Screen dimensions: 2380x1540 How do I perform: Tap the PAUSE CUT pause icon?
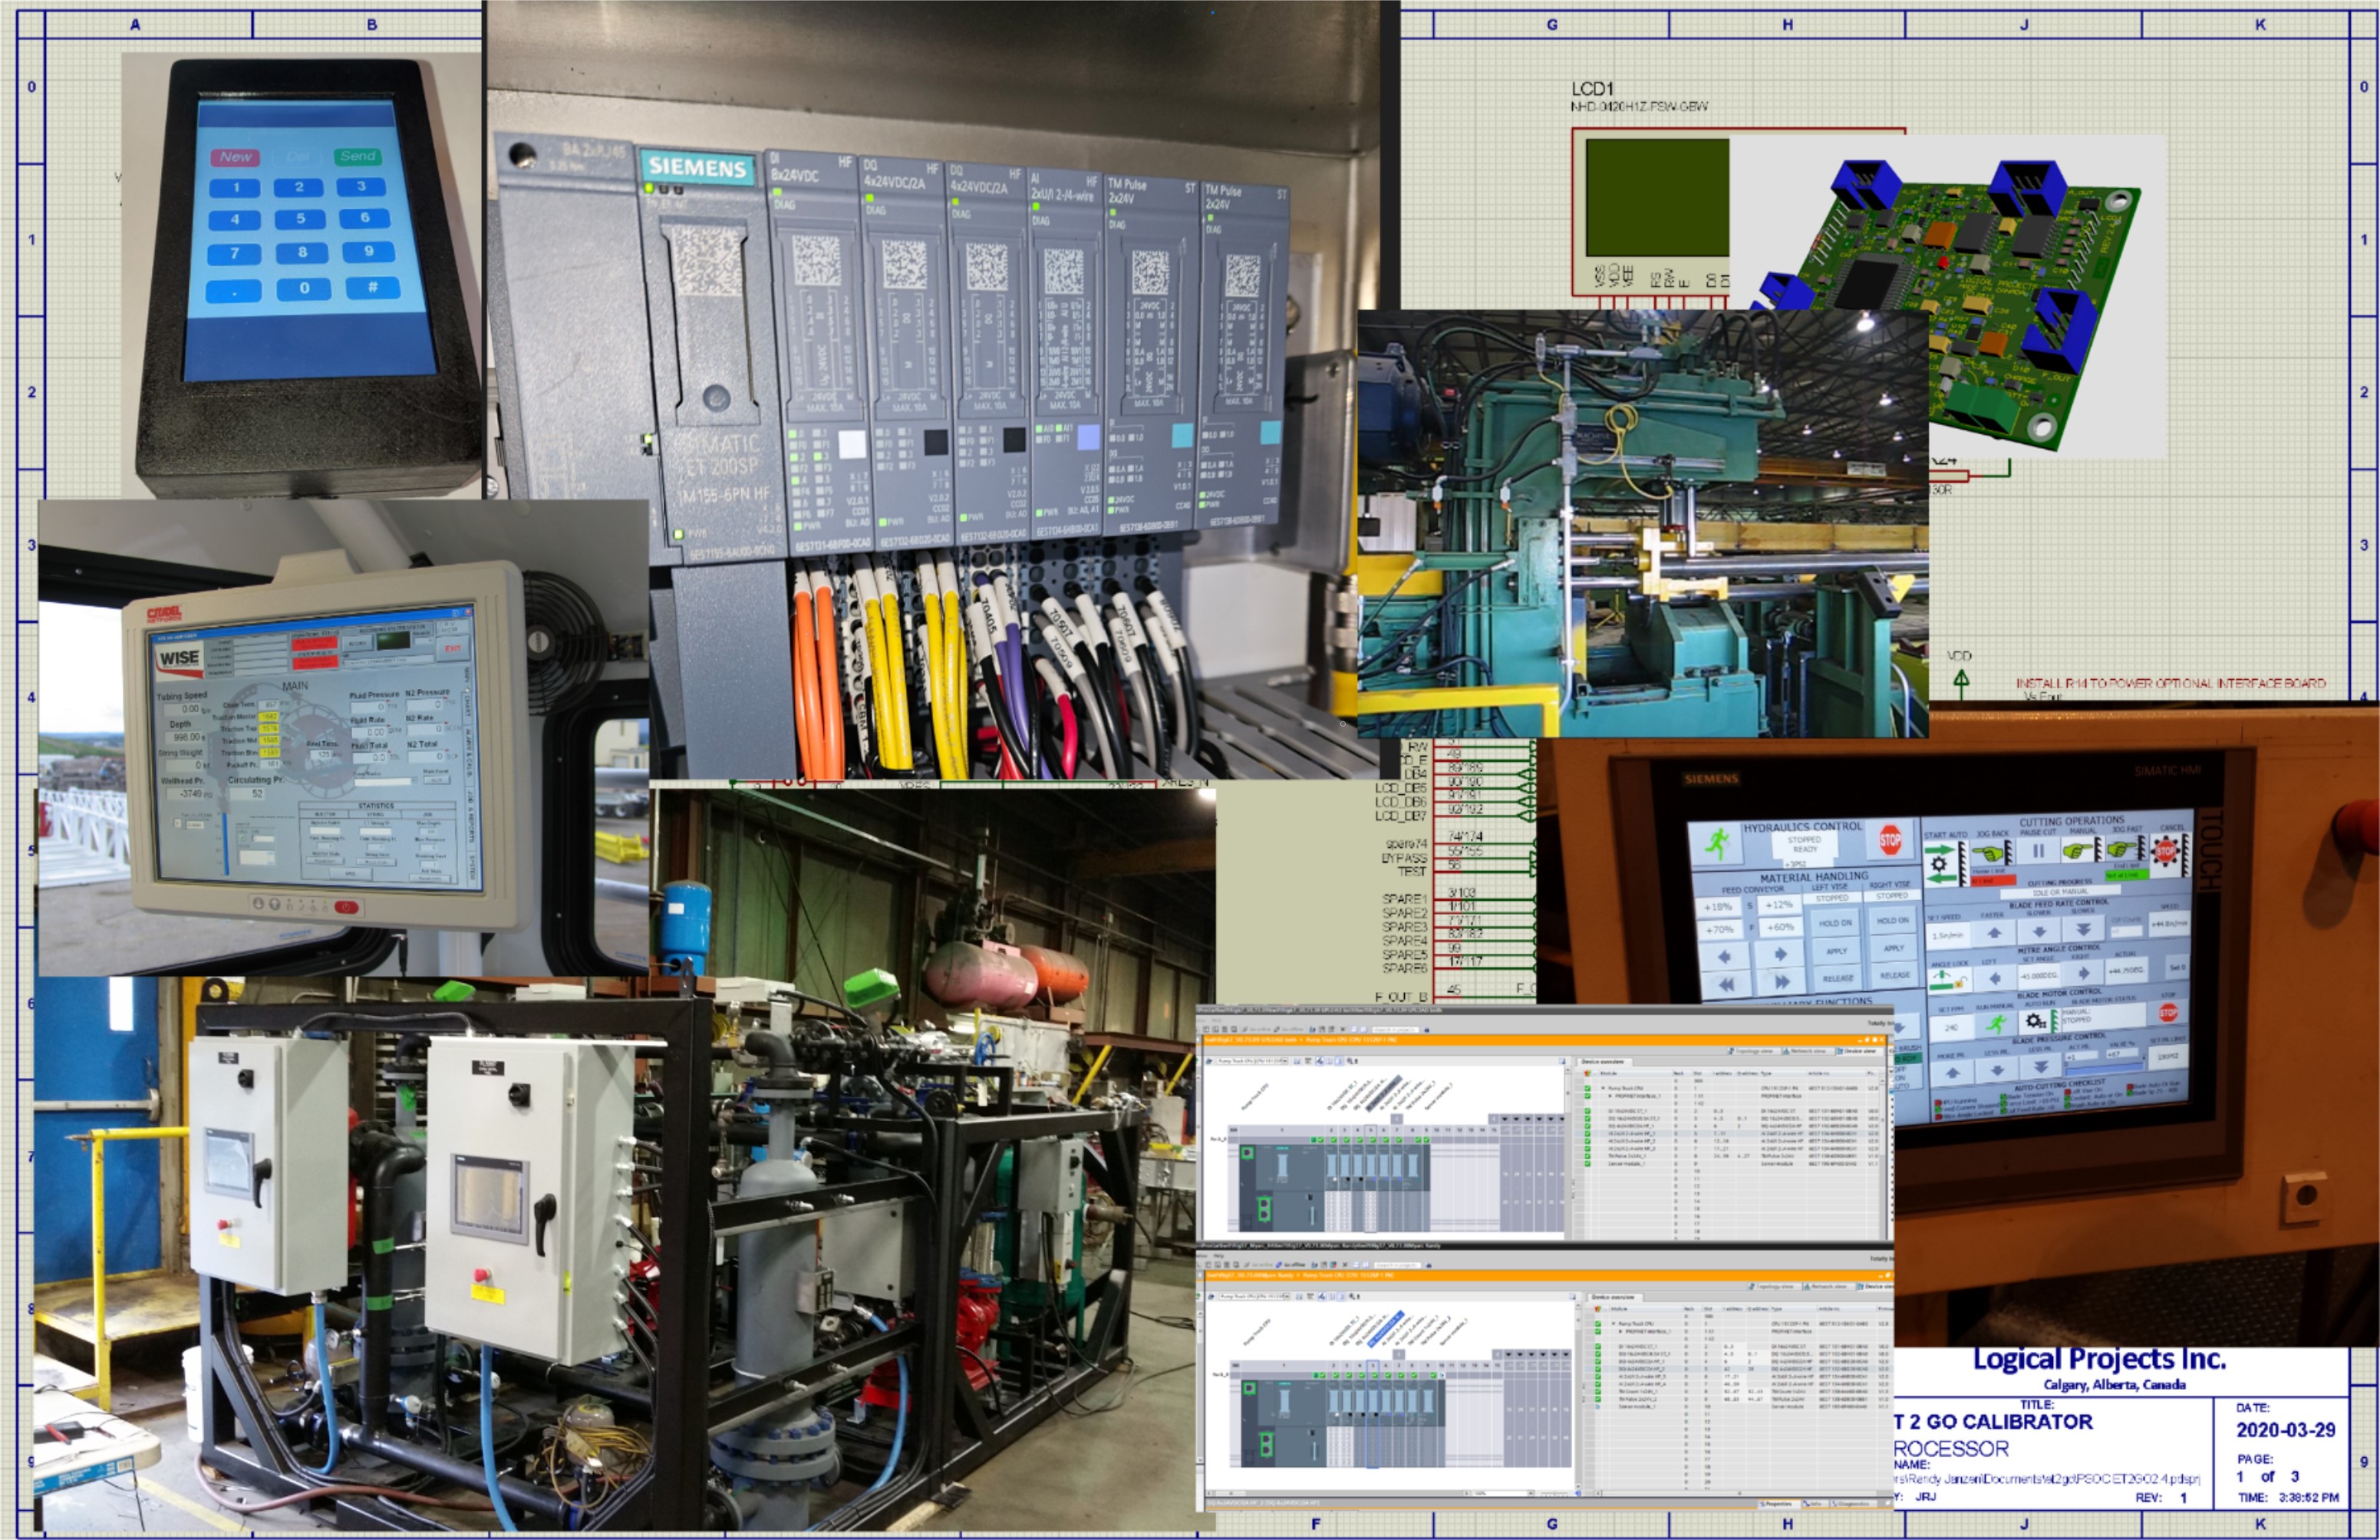(x=2038, y=851)
